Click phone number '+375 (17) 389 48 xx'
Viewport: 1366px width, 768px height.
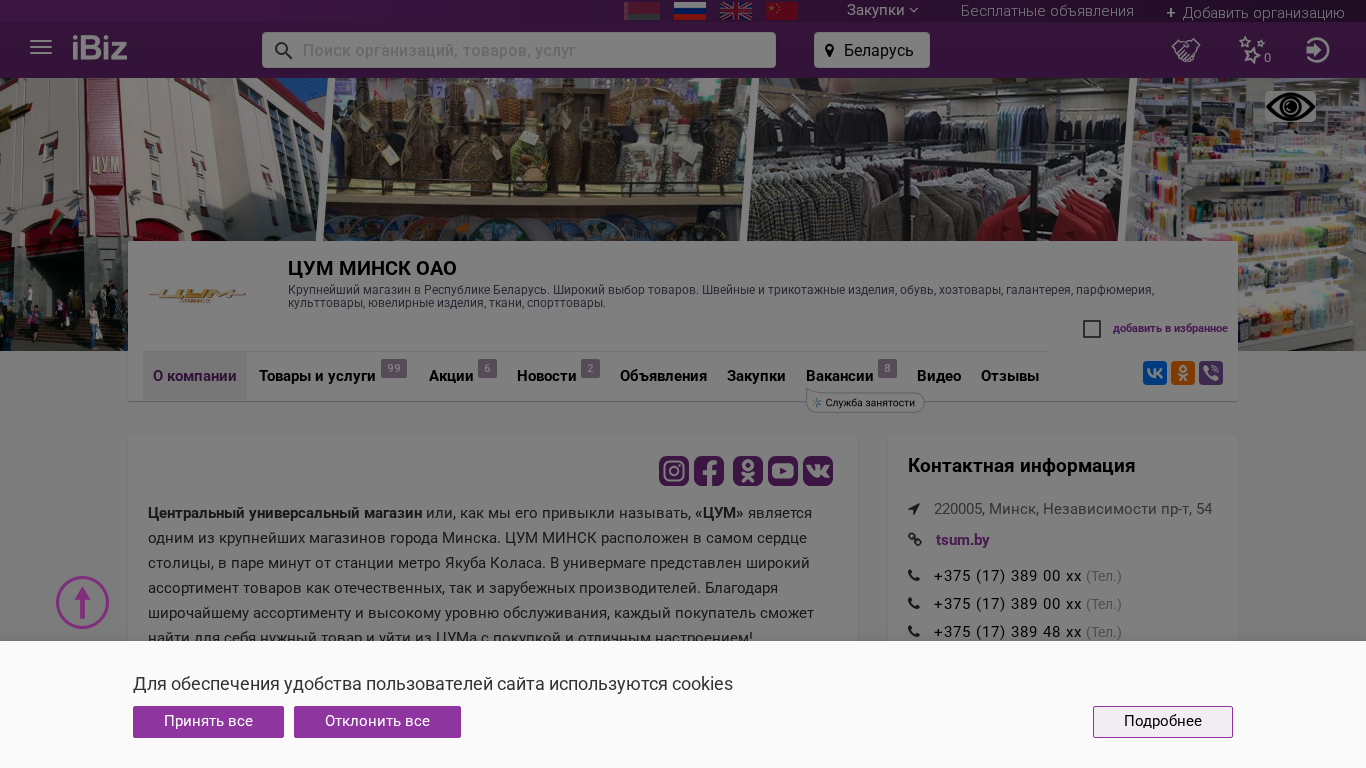pyautogui.click(x=1007, y=632)
